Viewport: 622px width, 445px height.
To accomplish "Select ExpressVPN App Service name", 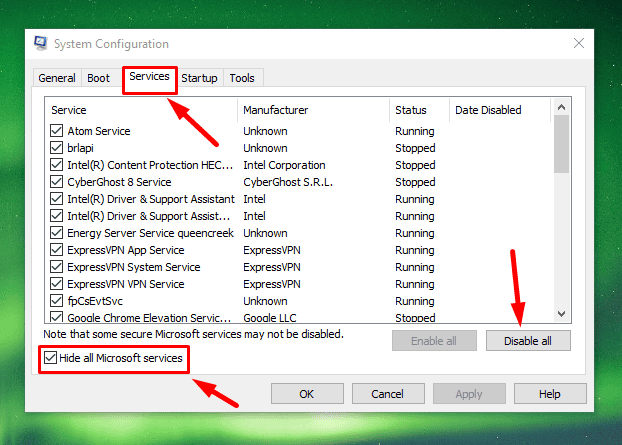I will point(126,250).
